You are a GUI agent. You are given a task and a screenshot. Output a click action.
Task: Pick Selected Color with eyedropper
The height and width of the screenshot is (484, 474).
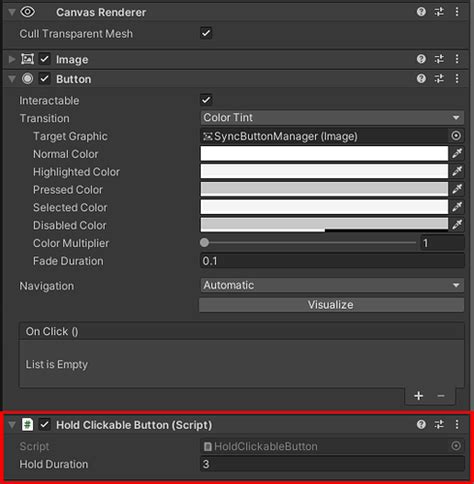(x=457, y=207)
